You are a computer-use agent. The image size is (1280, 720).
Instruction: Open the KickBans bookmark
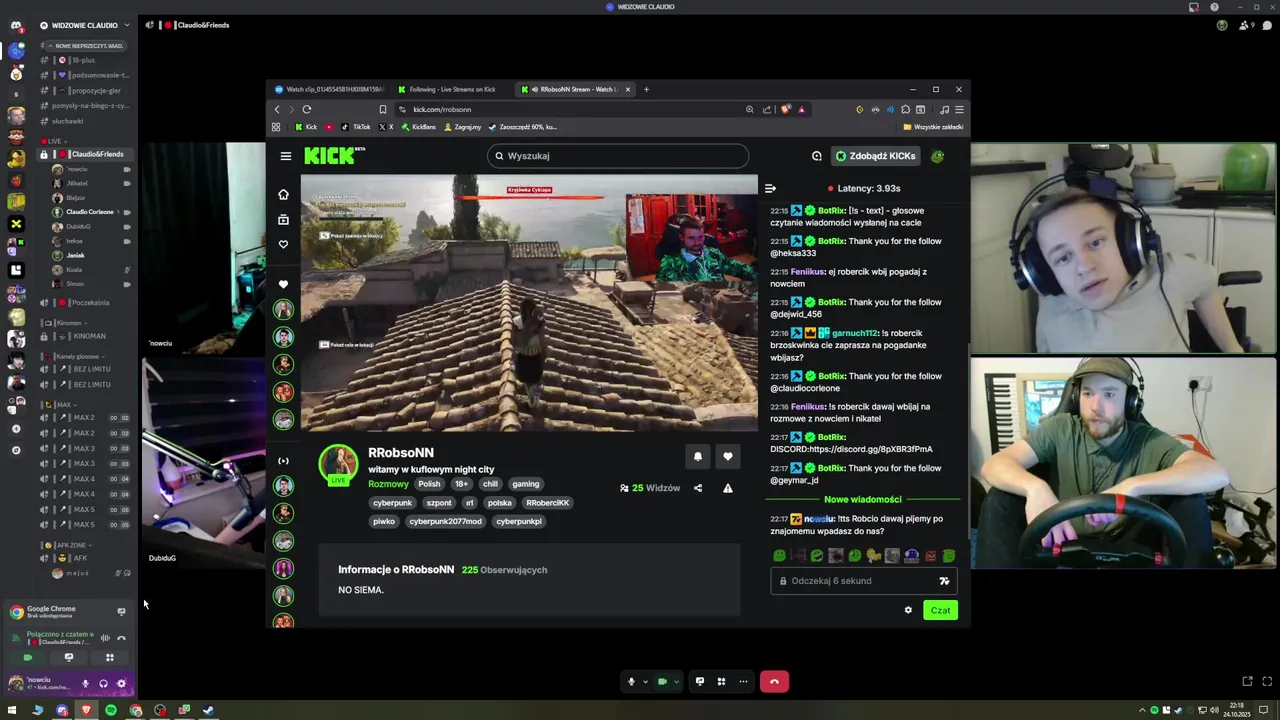(418, 127)
